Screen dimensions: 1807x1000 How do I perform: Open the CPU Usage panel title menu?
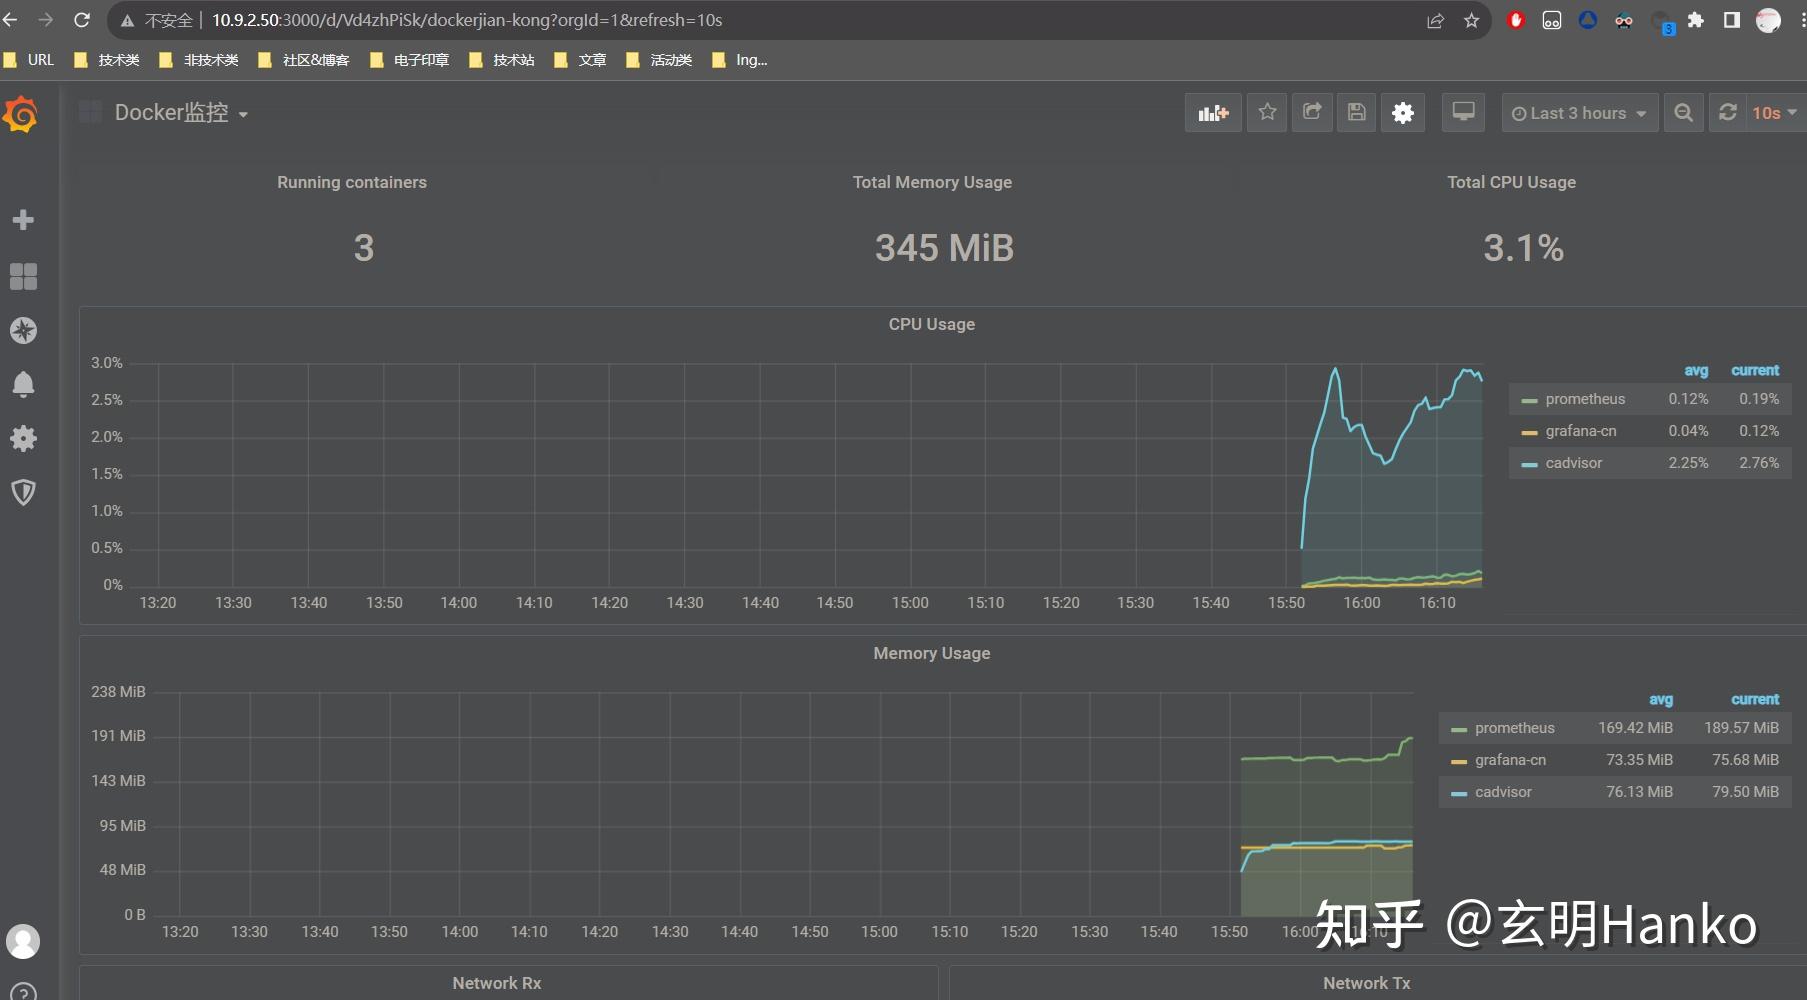[x=931, y=324]
